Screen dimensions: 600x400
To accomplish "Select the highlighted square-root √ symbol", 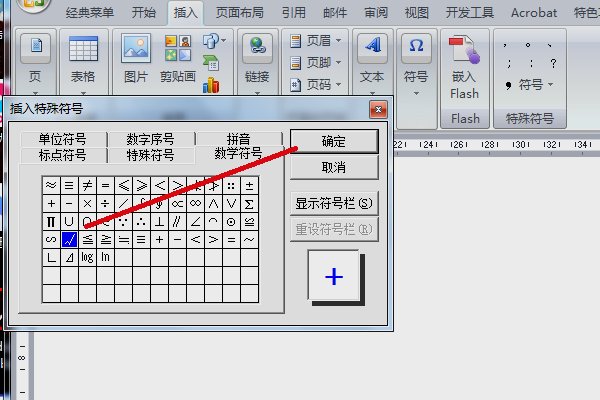I will 69,240.
